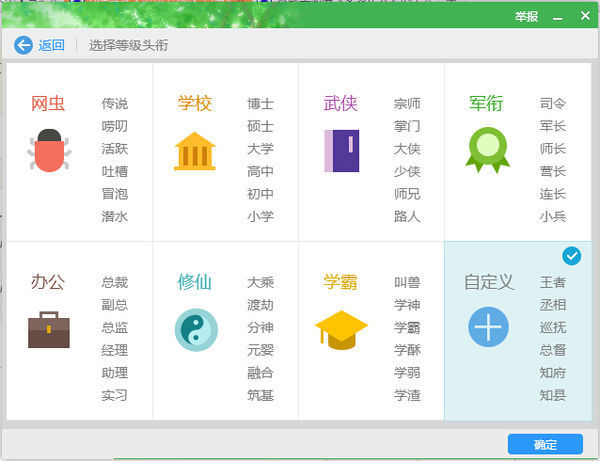Screen dimensions: 600x461
Task: Click the 少侠 rank text
Action: pos(407,171)
